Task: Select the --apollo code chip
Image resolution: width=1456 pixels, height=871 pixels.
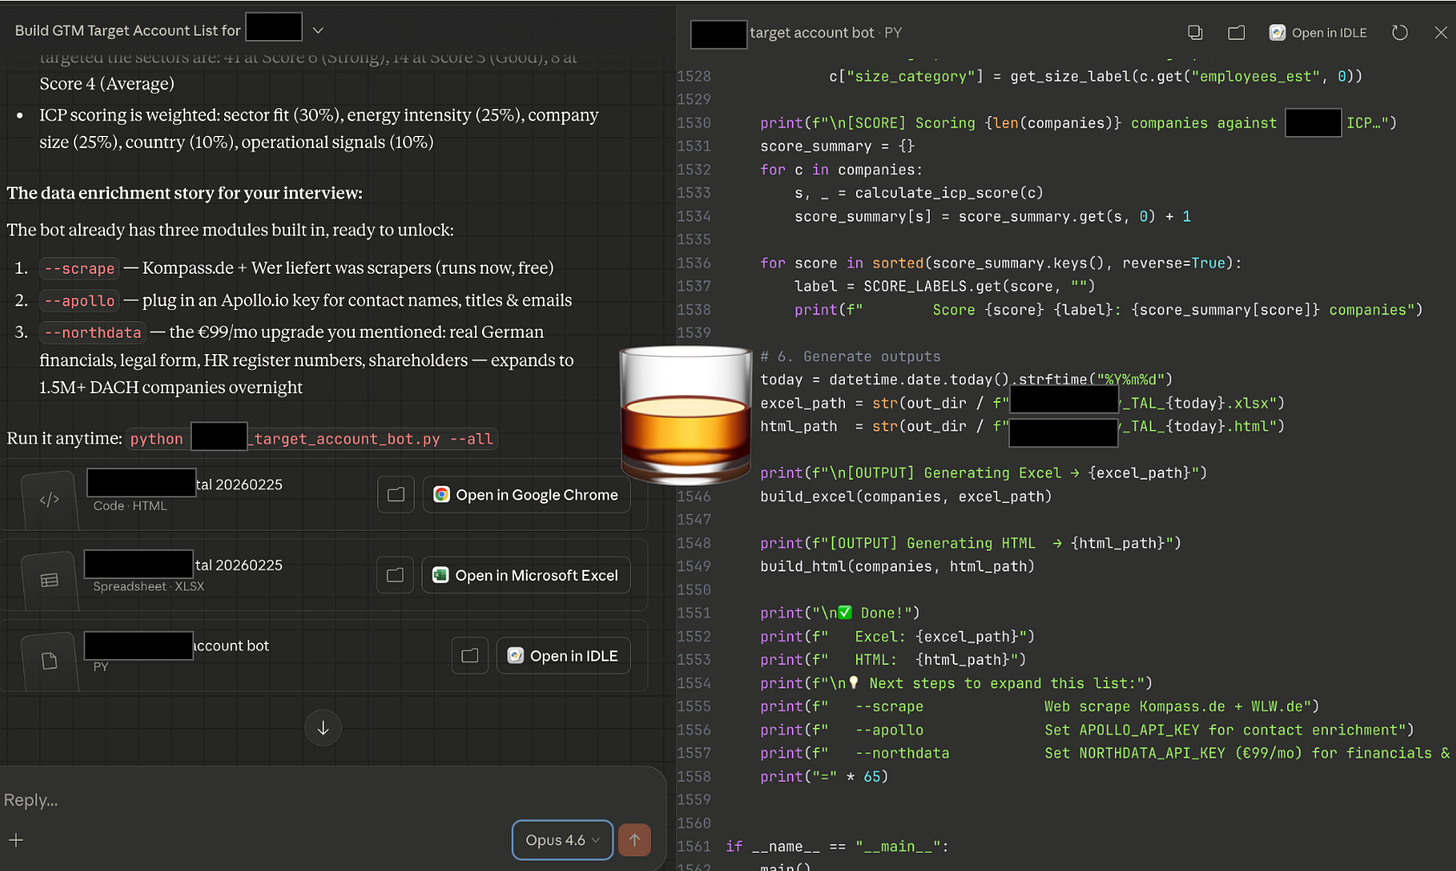Action: coord(80,300)
